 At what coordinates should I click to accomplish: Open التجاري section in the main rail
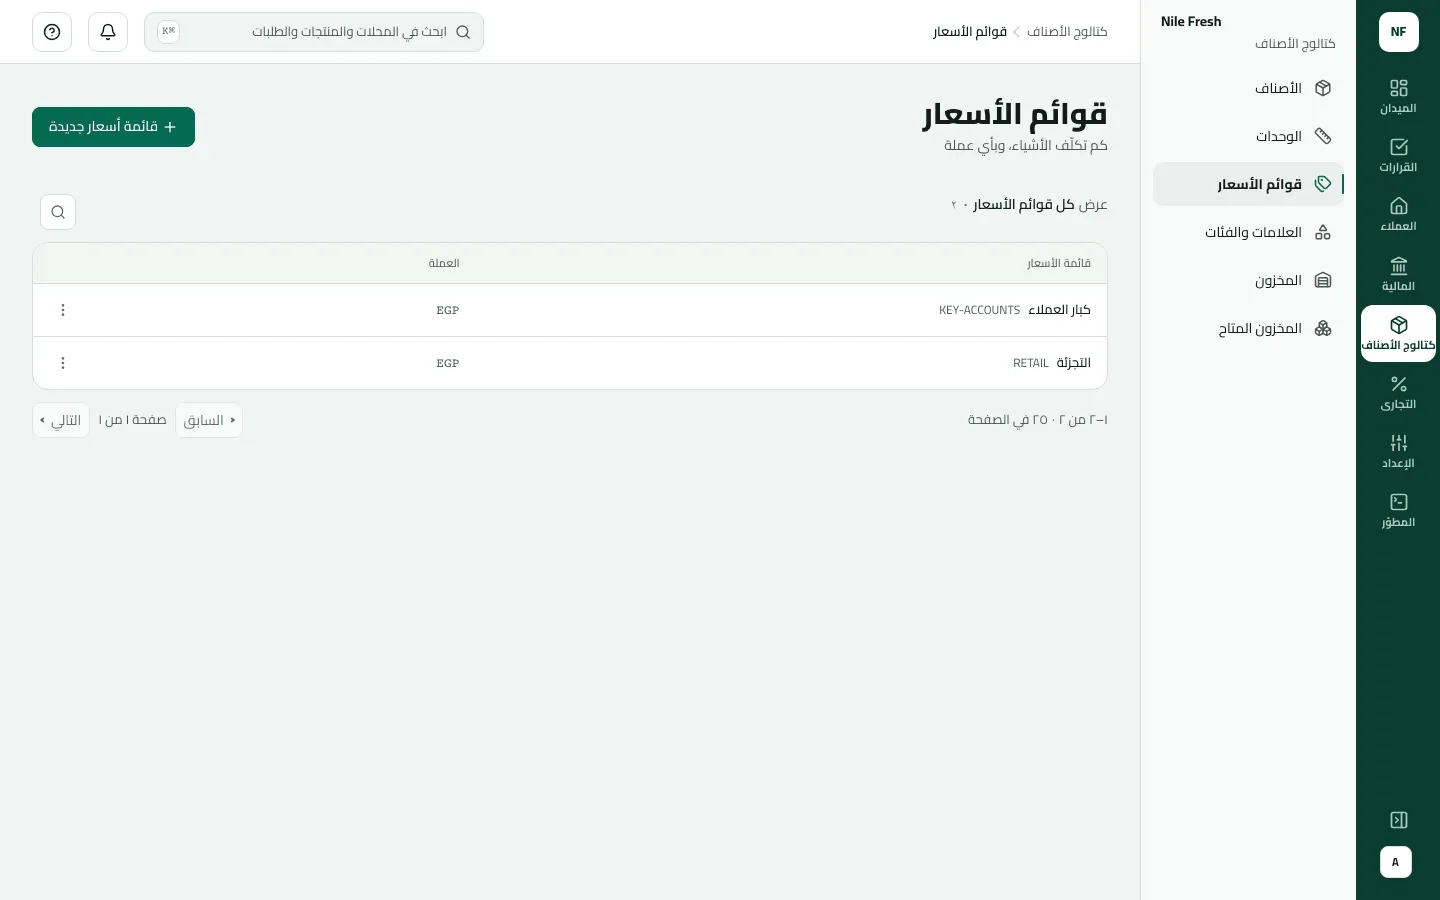(x=1398, y=392)
